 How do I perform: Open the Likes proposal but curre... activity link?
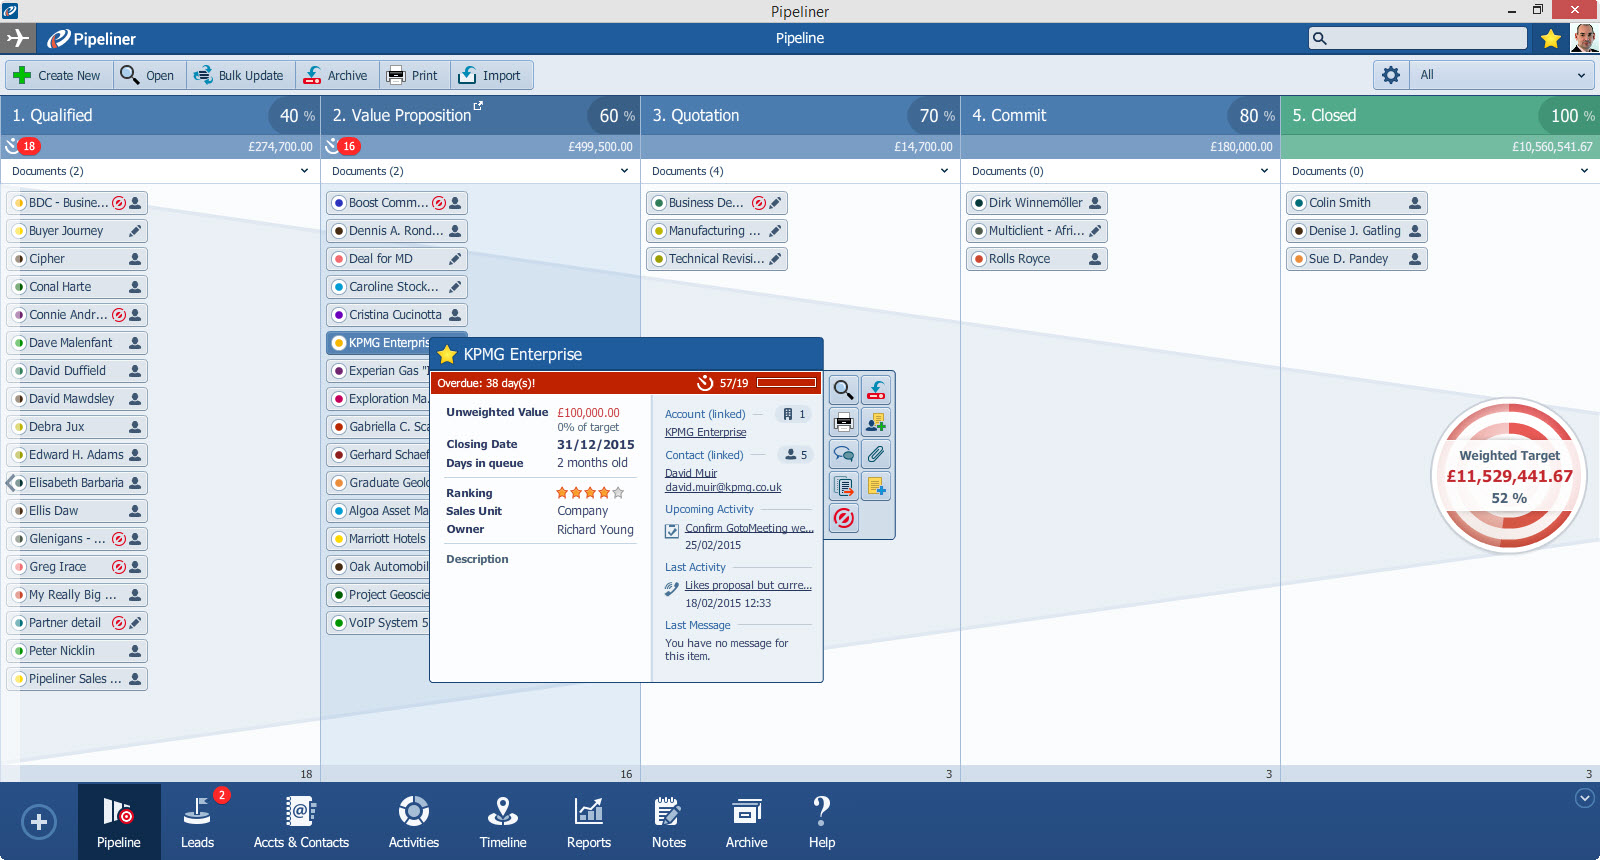[748, 585]
